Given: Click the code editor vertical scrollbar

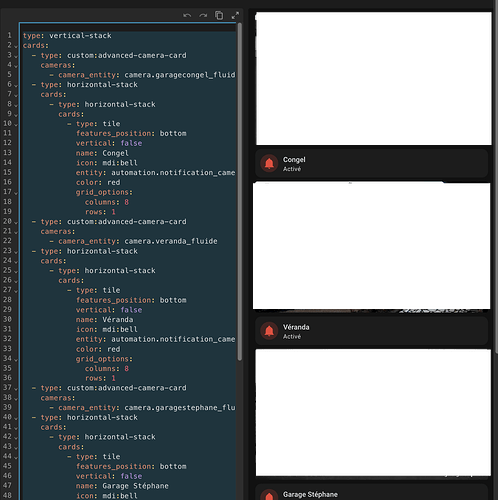Looking at the screenshot, I should pyautogui.click(x=240, y=192).
